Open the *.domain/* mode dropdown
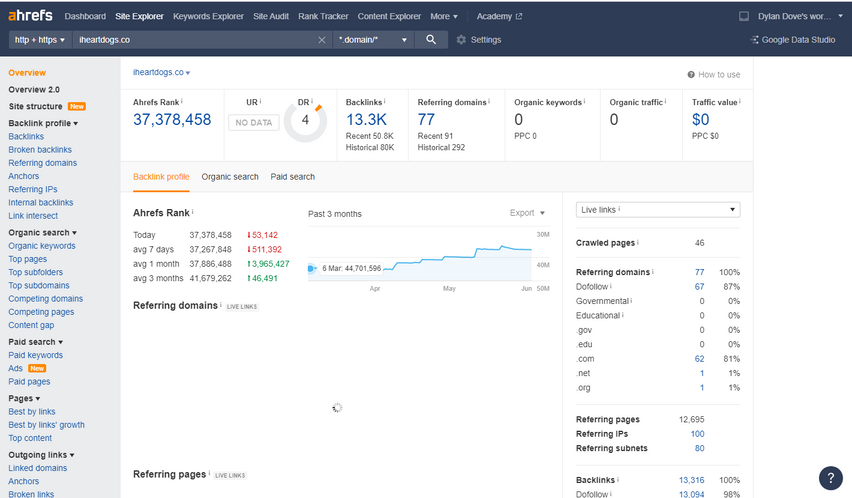The height and width of the screenshot is (498, 852). 373,40
